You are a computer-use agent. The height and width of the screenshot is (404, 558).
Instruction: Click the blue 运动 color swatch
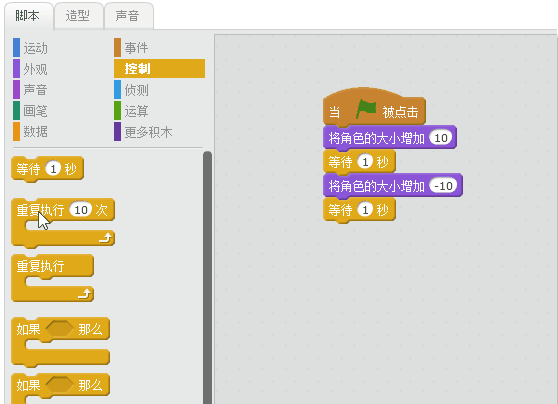[16, 48]
